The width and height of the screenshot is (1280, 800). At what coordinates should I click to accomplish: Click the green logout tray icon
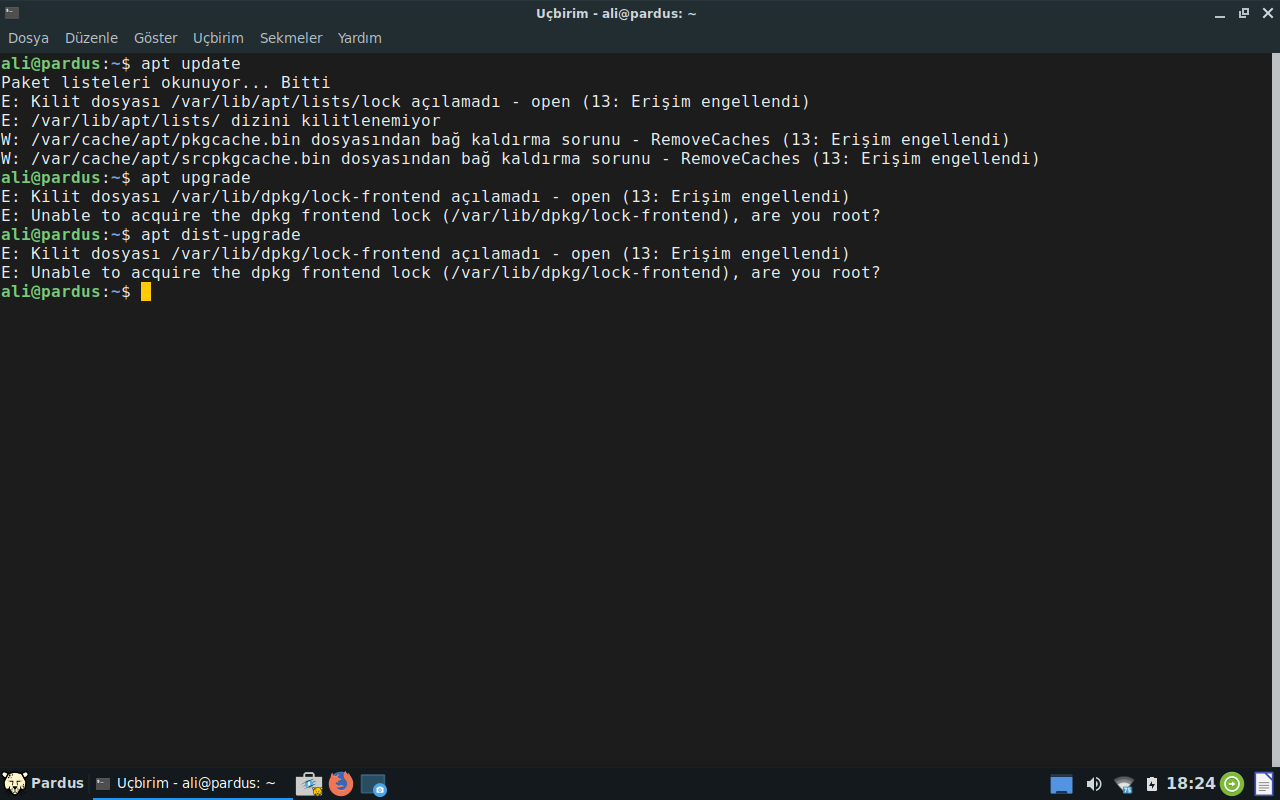(1232, 784)
